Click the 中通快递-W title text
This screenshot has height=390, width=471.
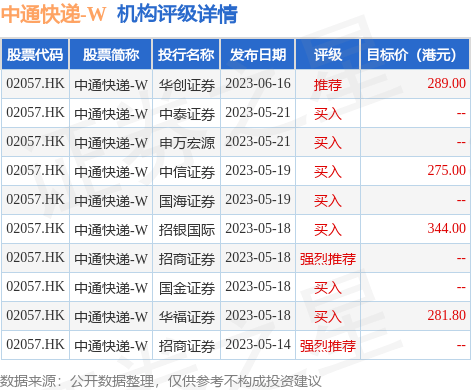coord(53,14)
